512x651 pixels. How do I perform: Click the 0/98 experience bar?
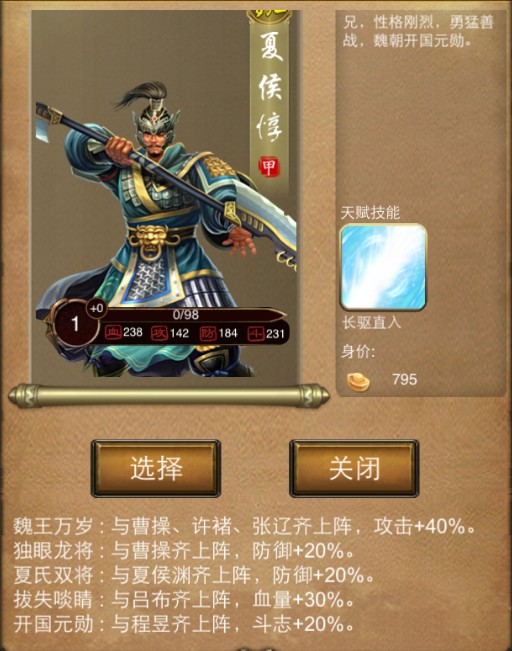(186, 314)
